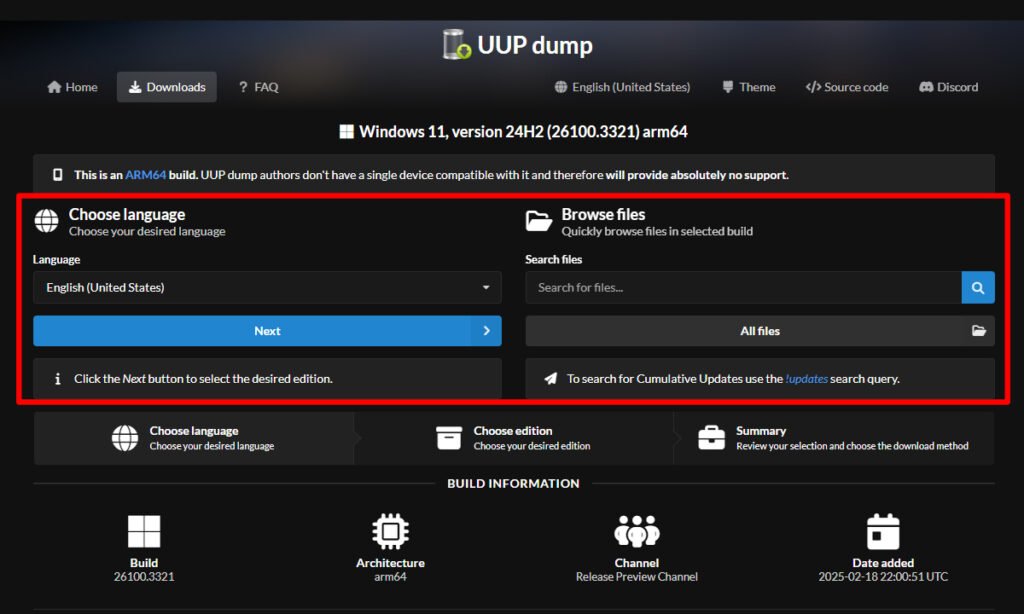Open the FAQ page

click(x=258, y=87)
